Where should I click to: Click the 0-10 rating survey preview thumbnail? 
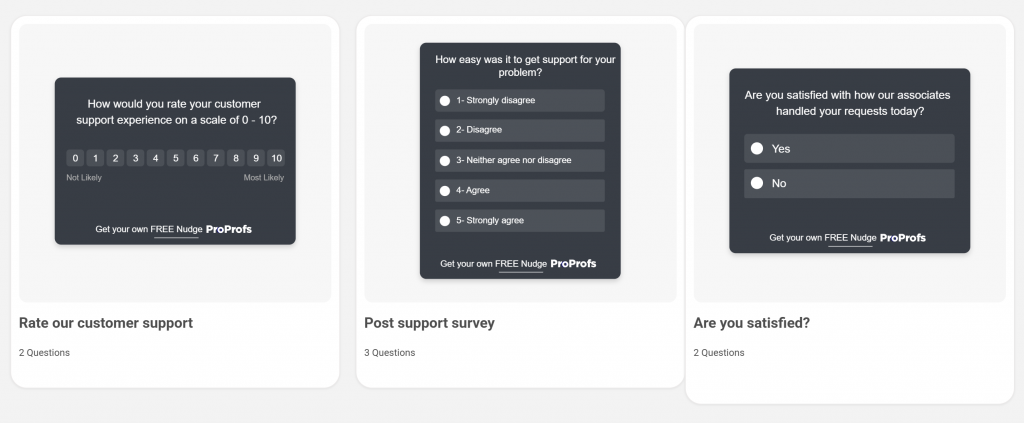175,162
